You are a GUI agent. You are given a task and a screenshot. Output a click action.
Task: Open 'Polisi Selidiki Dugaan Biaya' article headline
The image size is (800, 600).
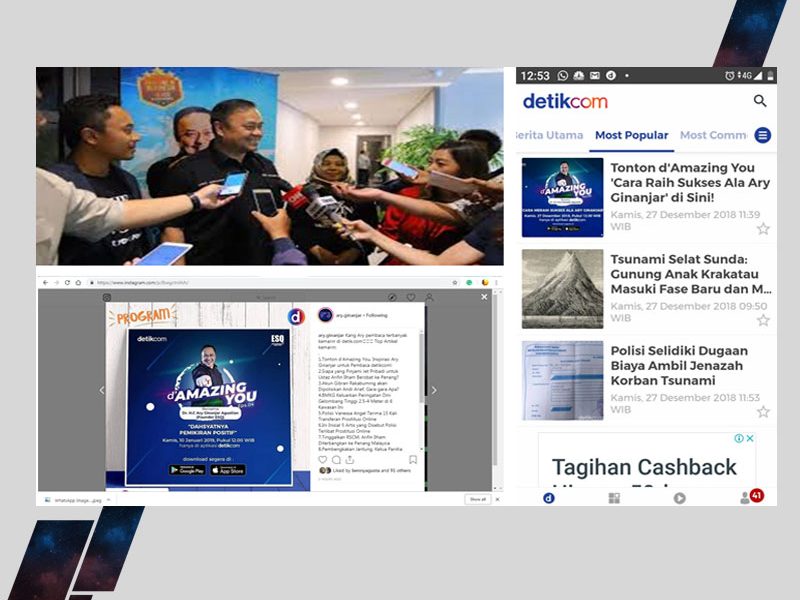tap(679, 368)
